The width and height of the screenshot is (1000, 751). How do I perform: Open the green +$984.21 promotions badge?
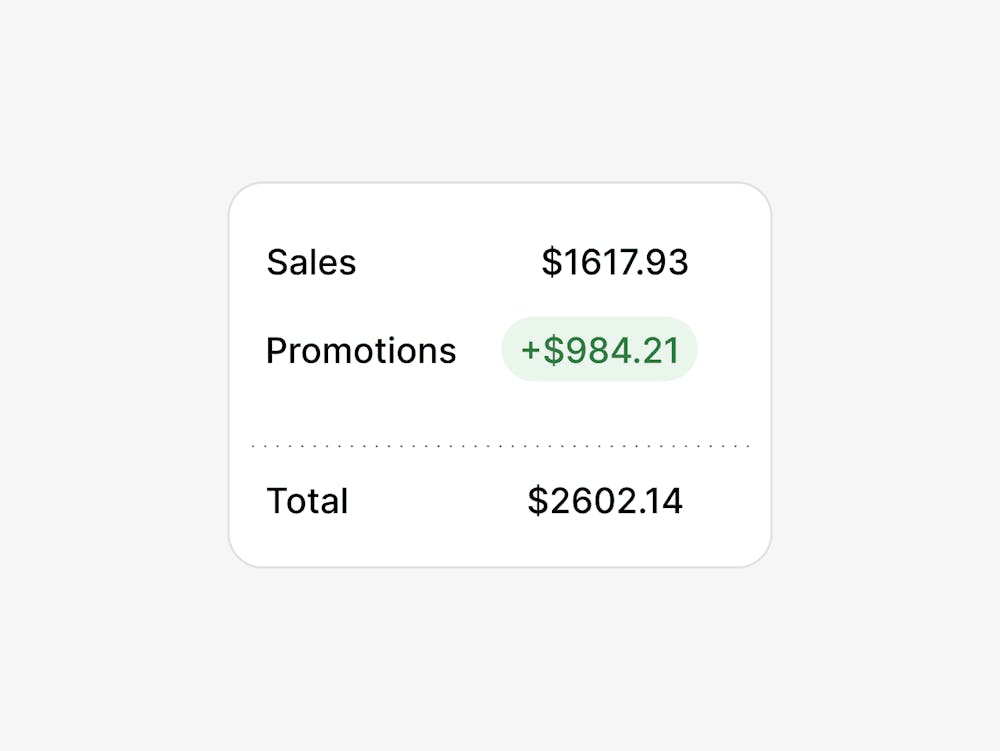599,349
